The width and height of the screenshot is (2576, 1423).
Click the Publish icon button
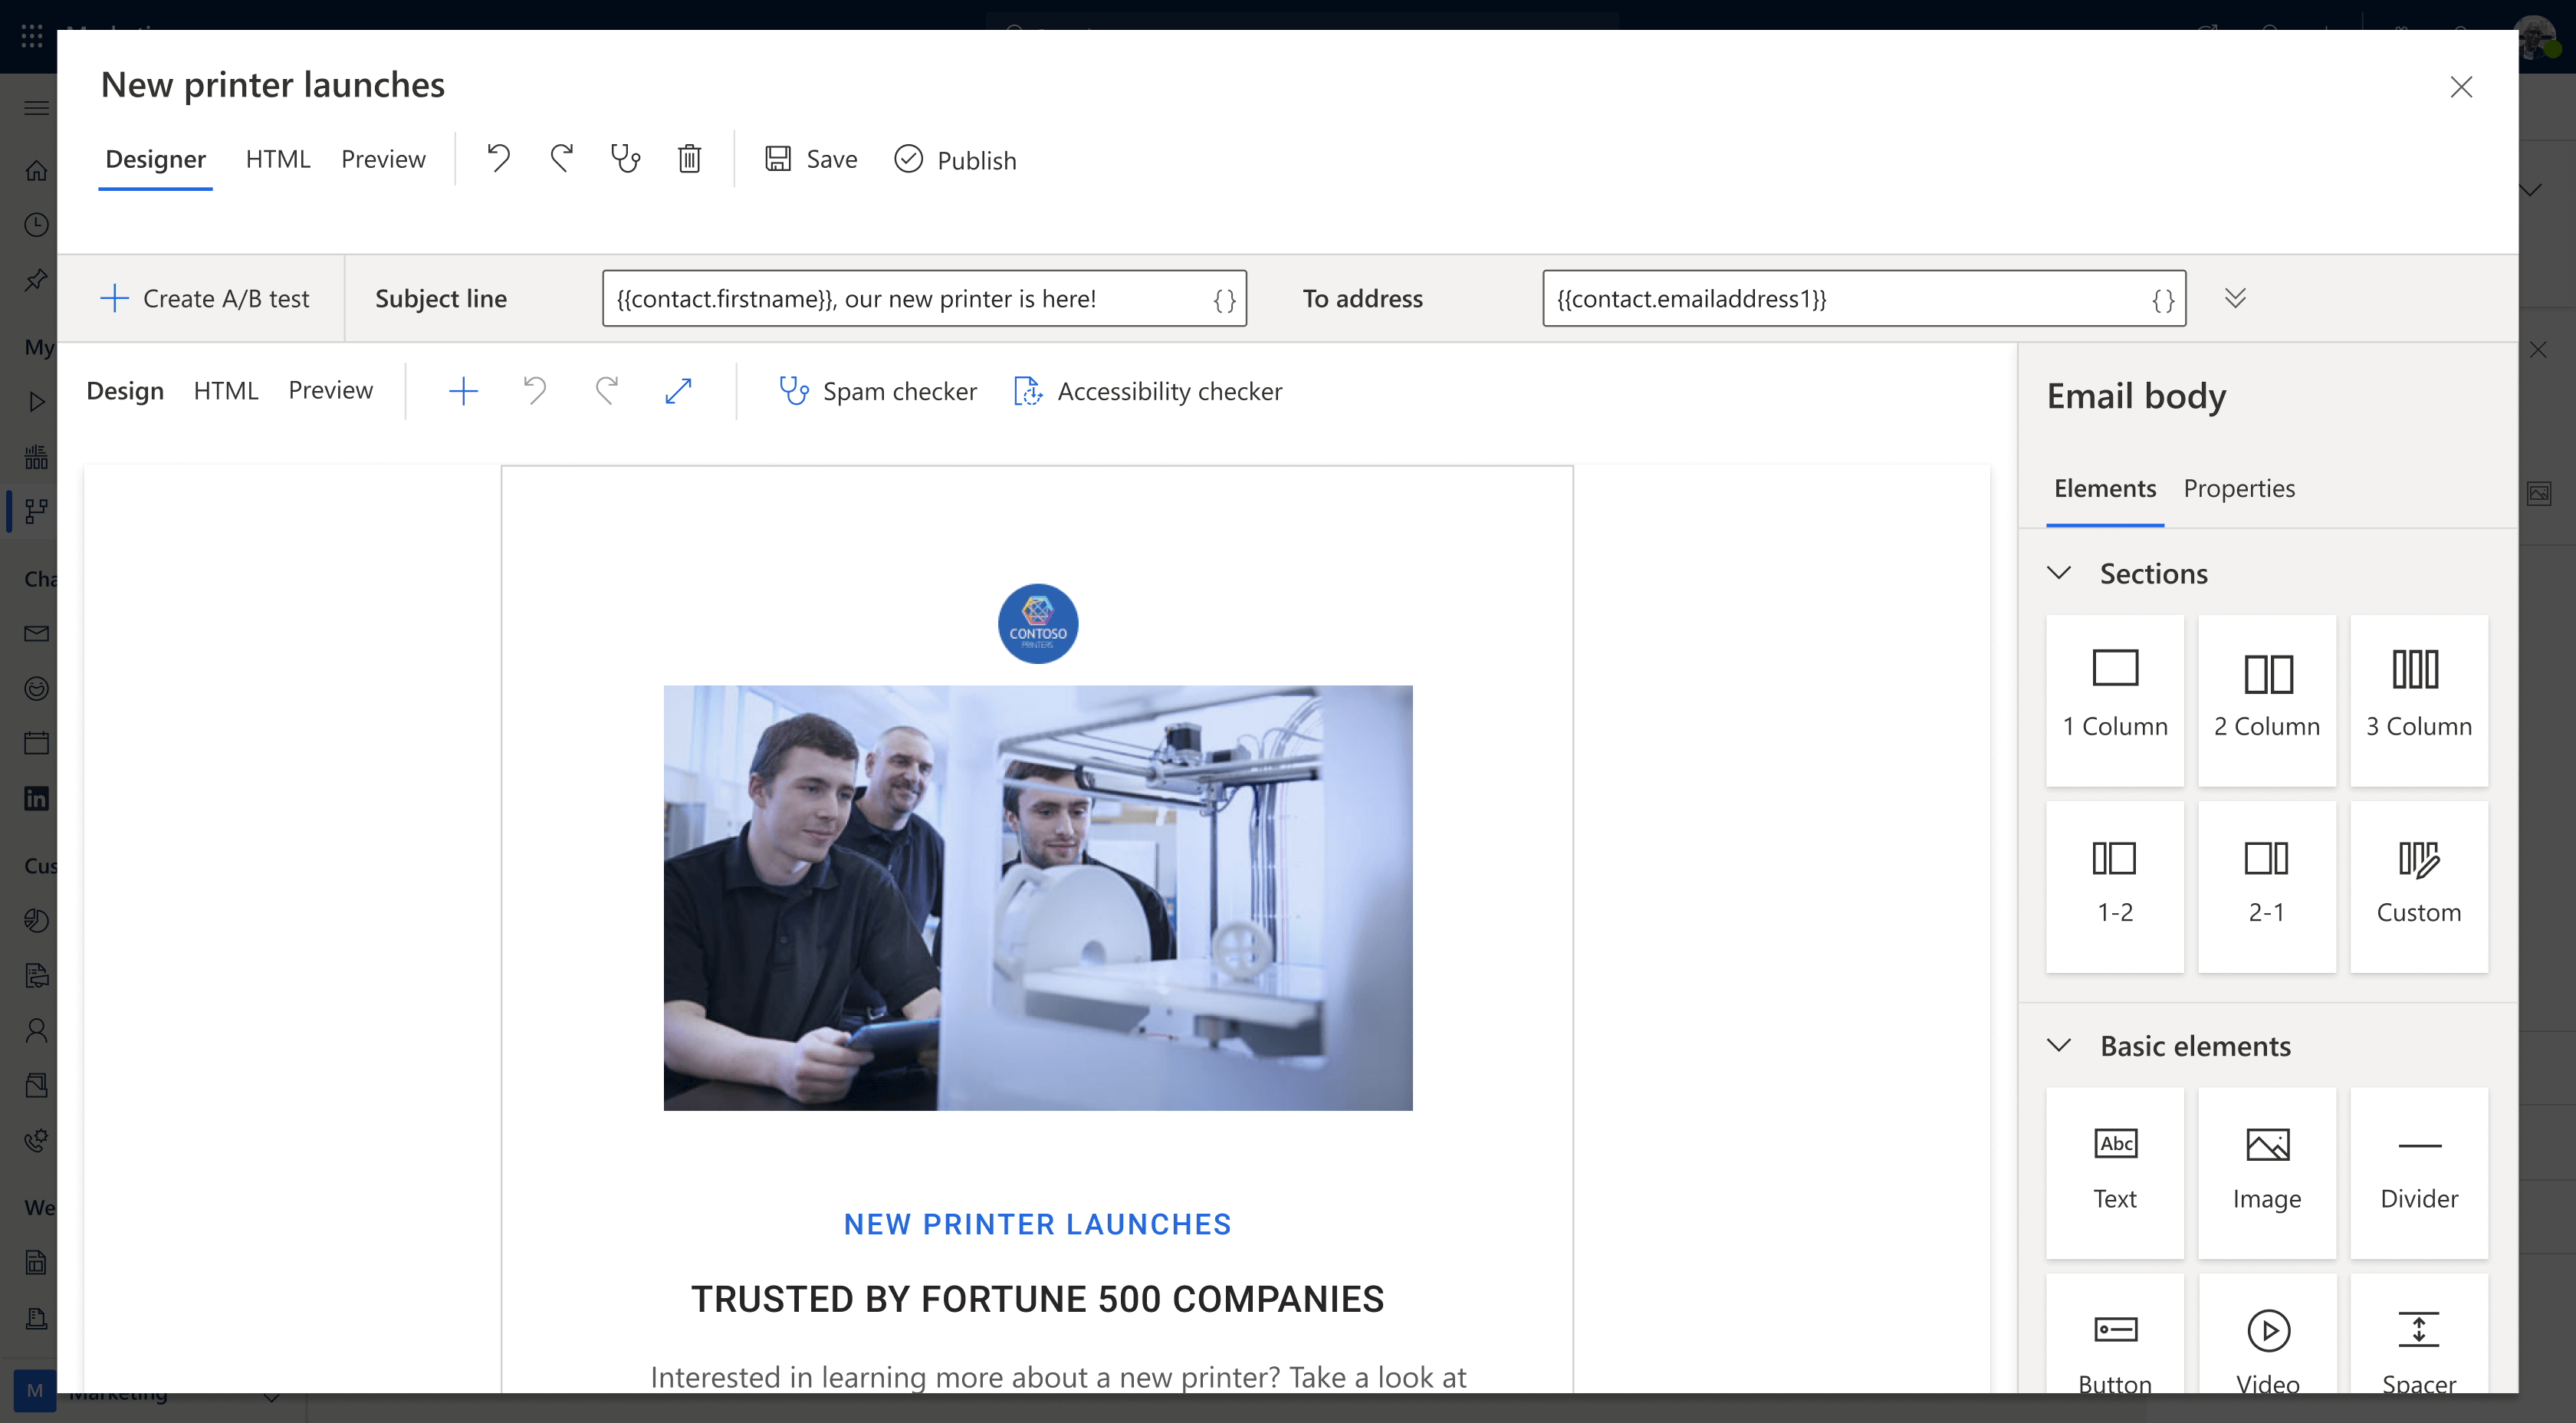[x=908, y=159]
